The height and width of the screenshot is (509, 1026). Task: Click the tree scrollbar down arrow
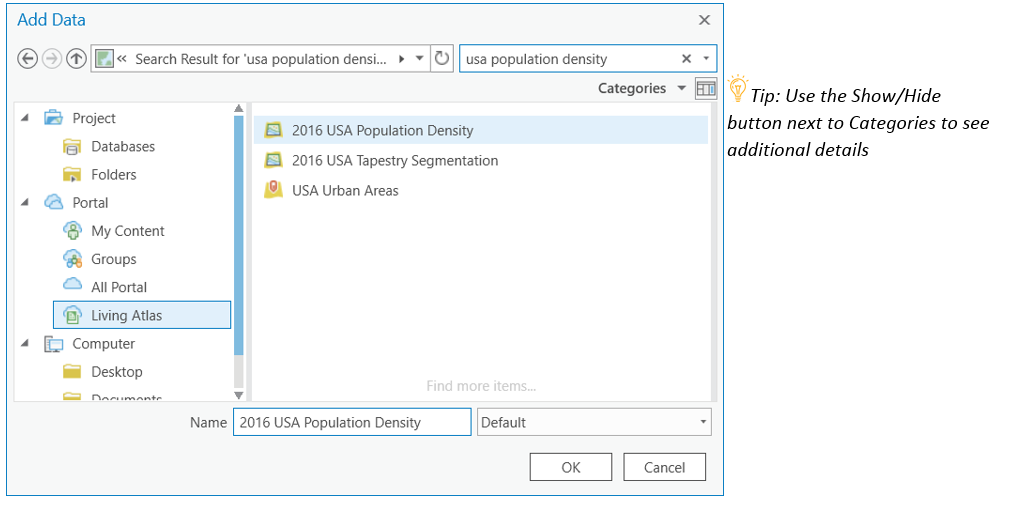click(238, 395)
